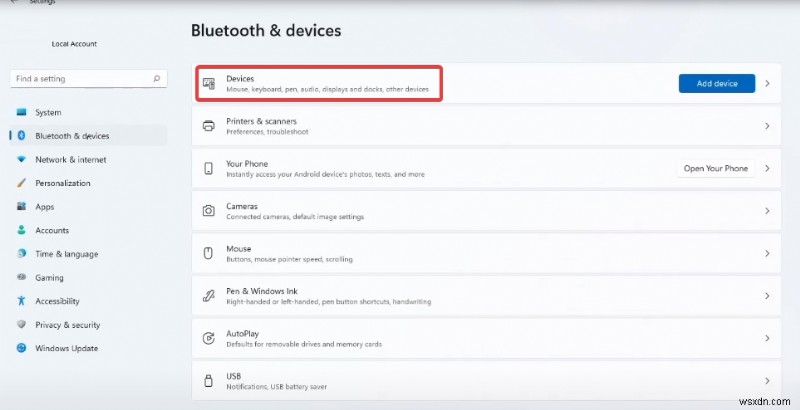This screenshot has width=800, height=410.
Task: Click the Devices row icon
Action: [x=208, y=84]
